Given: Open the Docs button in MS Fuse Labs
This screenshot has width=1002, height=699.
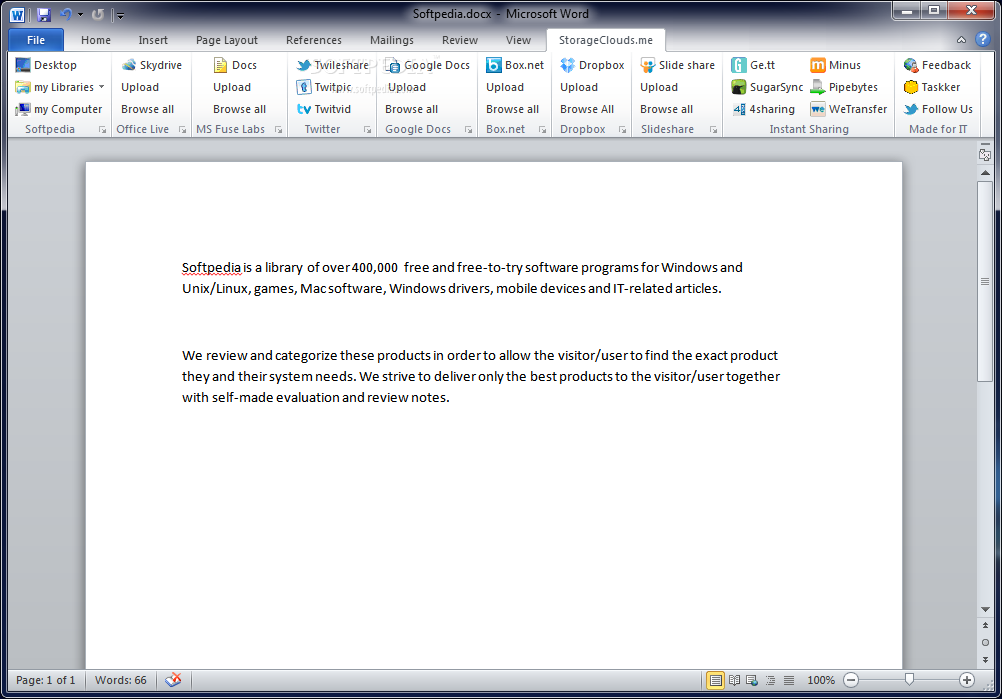Looking at the screenshot, I should tap(235, 65).
